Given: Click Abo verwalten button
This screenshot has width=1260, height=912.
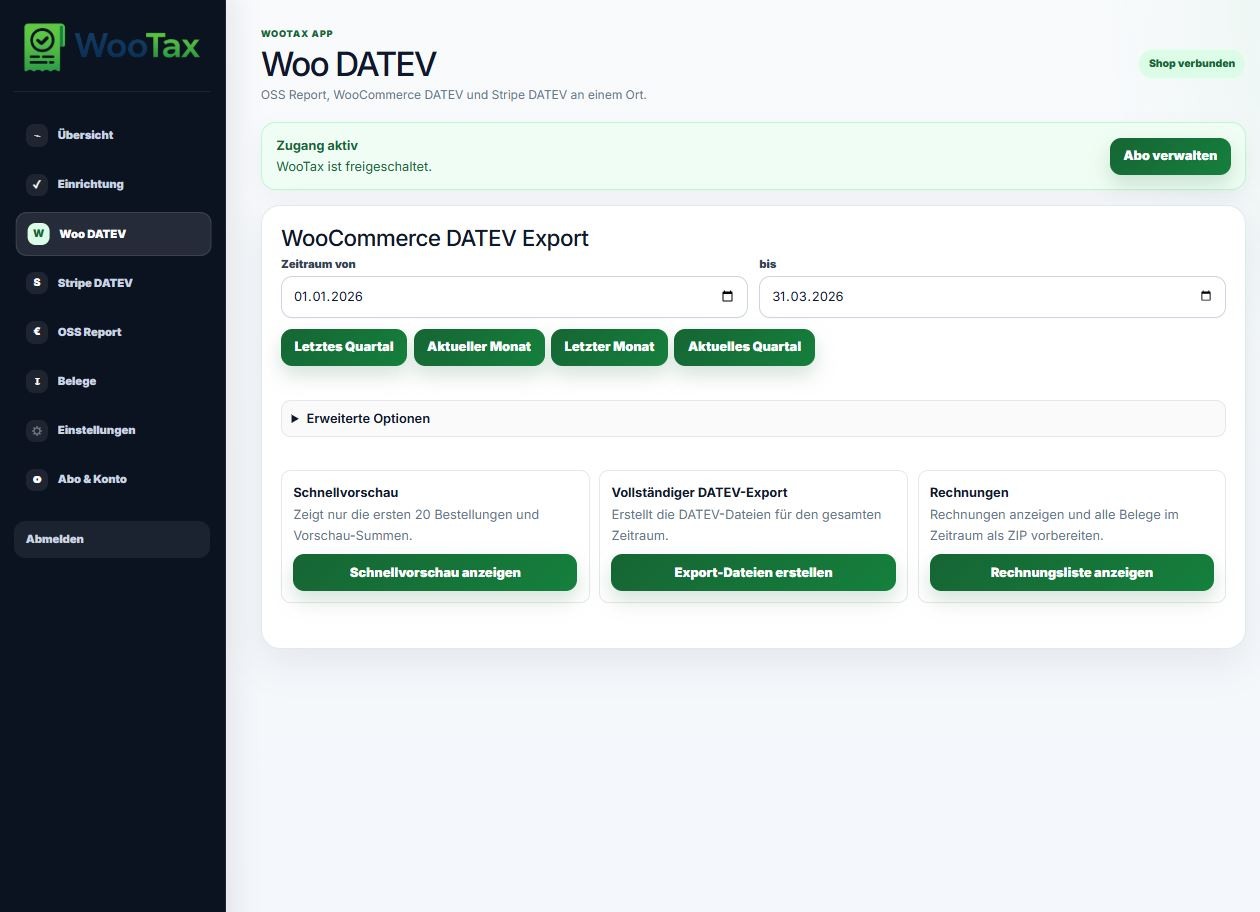Looking at the screenshot, I should (x=1170, y=156).
